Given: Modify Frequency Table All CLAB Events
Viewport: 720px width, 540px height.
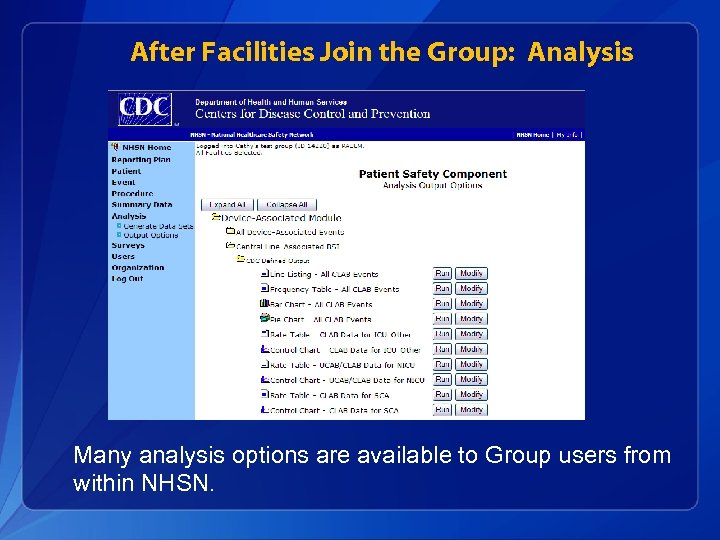Looking at the screenshot, I should click(x=471, y=288).
